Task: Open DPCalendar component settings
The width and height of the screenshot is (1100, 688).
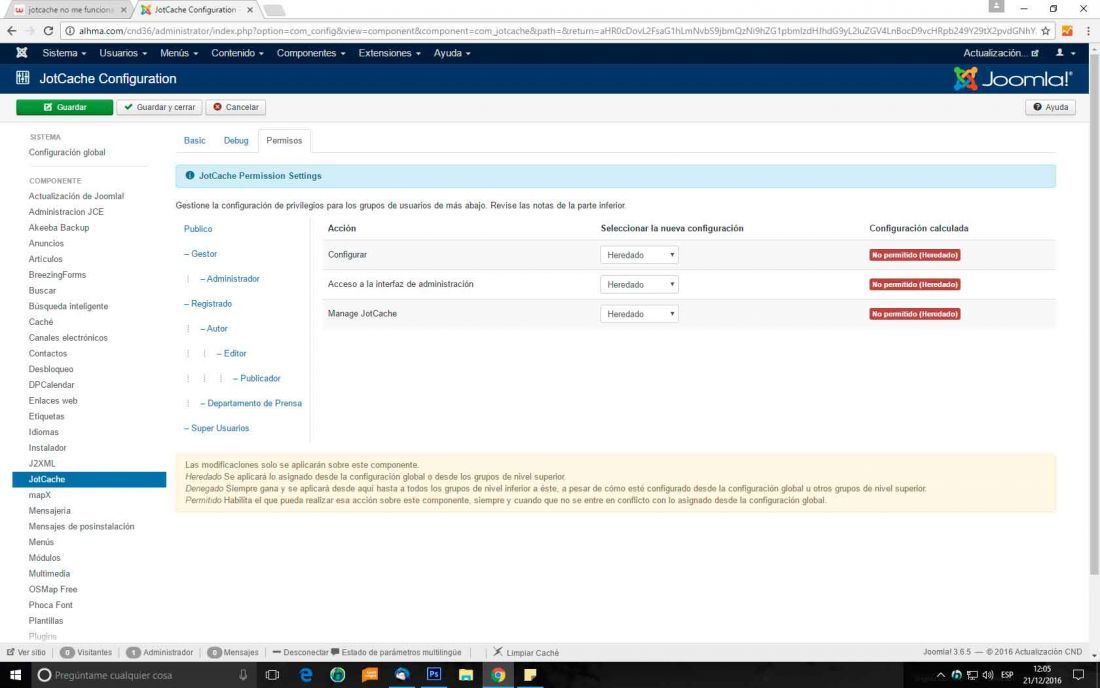Action: (x=51, y=385)
